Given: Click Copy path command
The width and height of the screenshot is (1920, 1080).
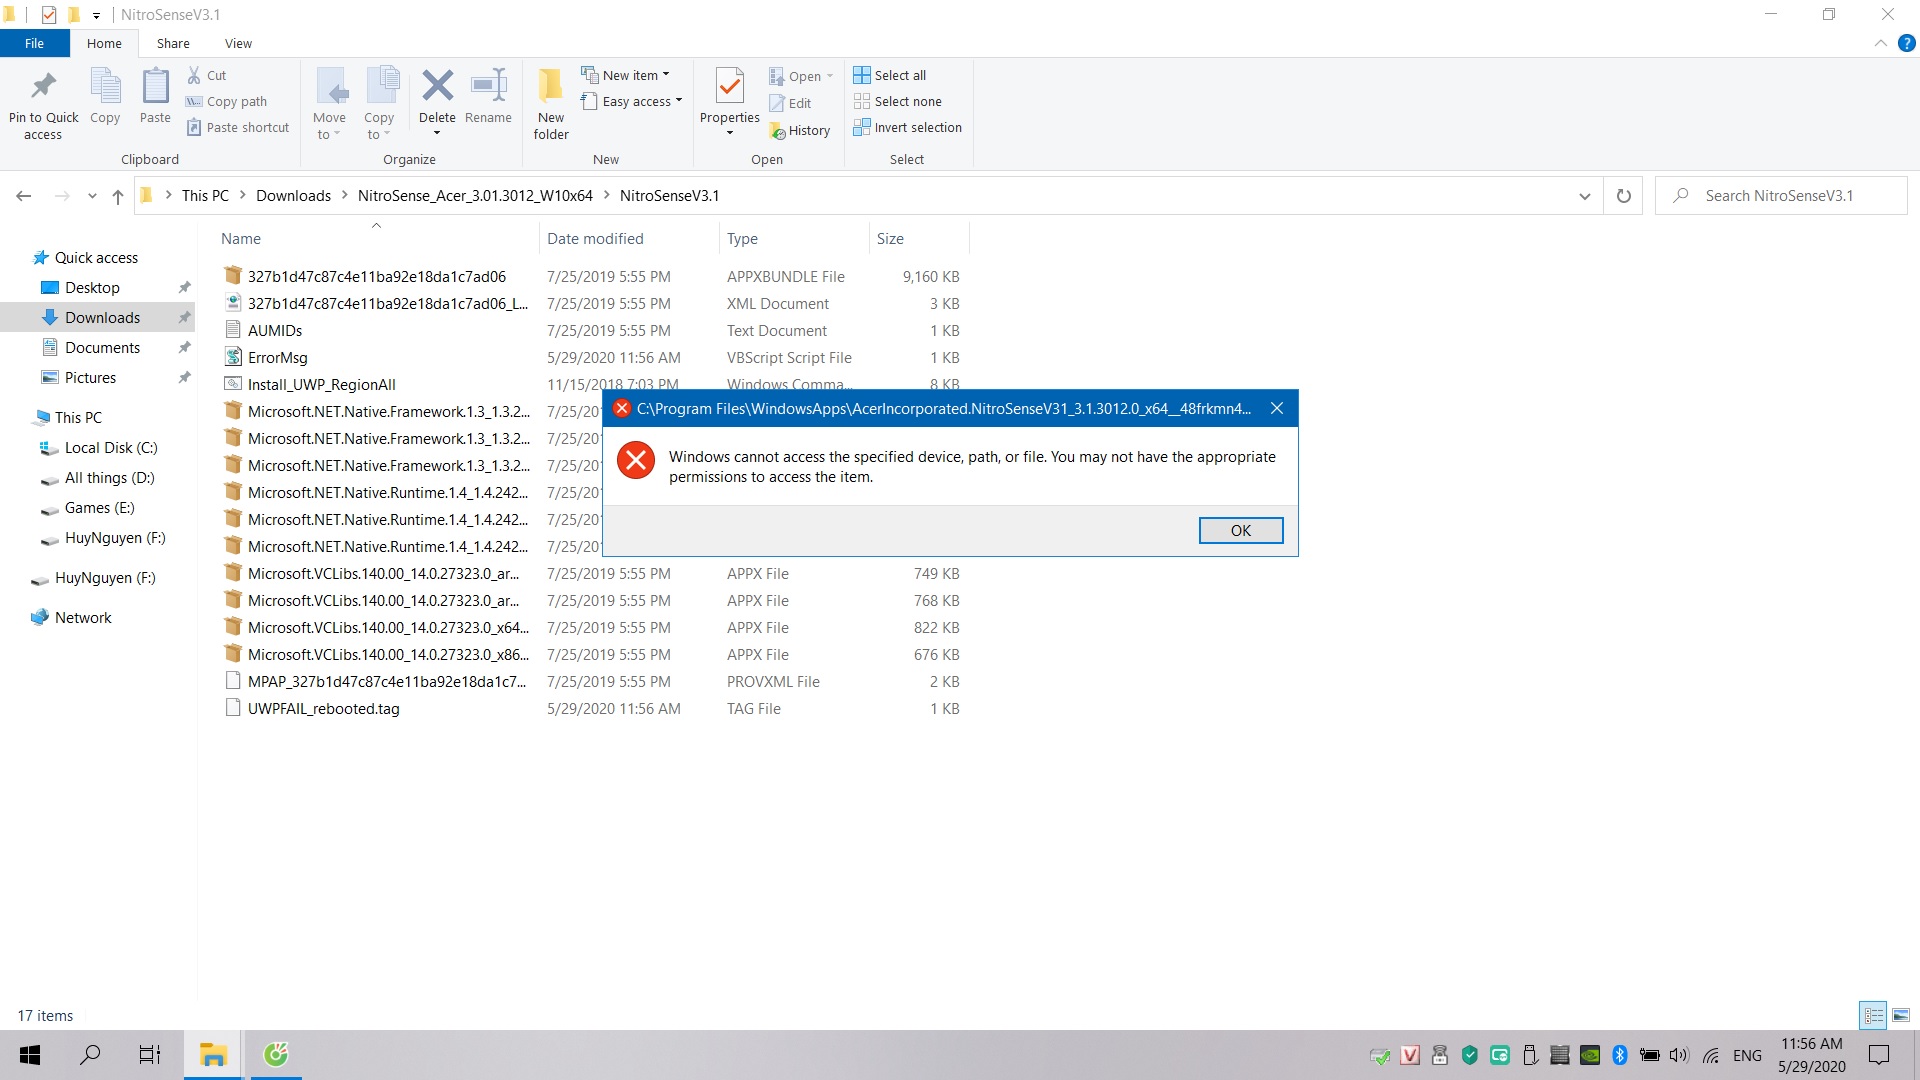Looking at the screenshot, I should point(227,101).
